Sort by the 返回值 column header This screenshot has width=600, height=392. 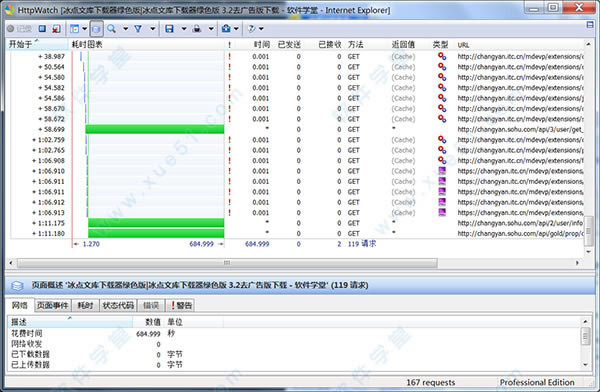point(403,44)
